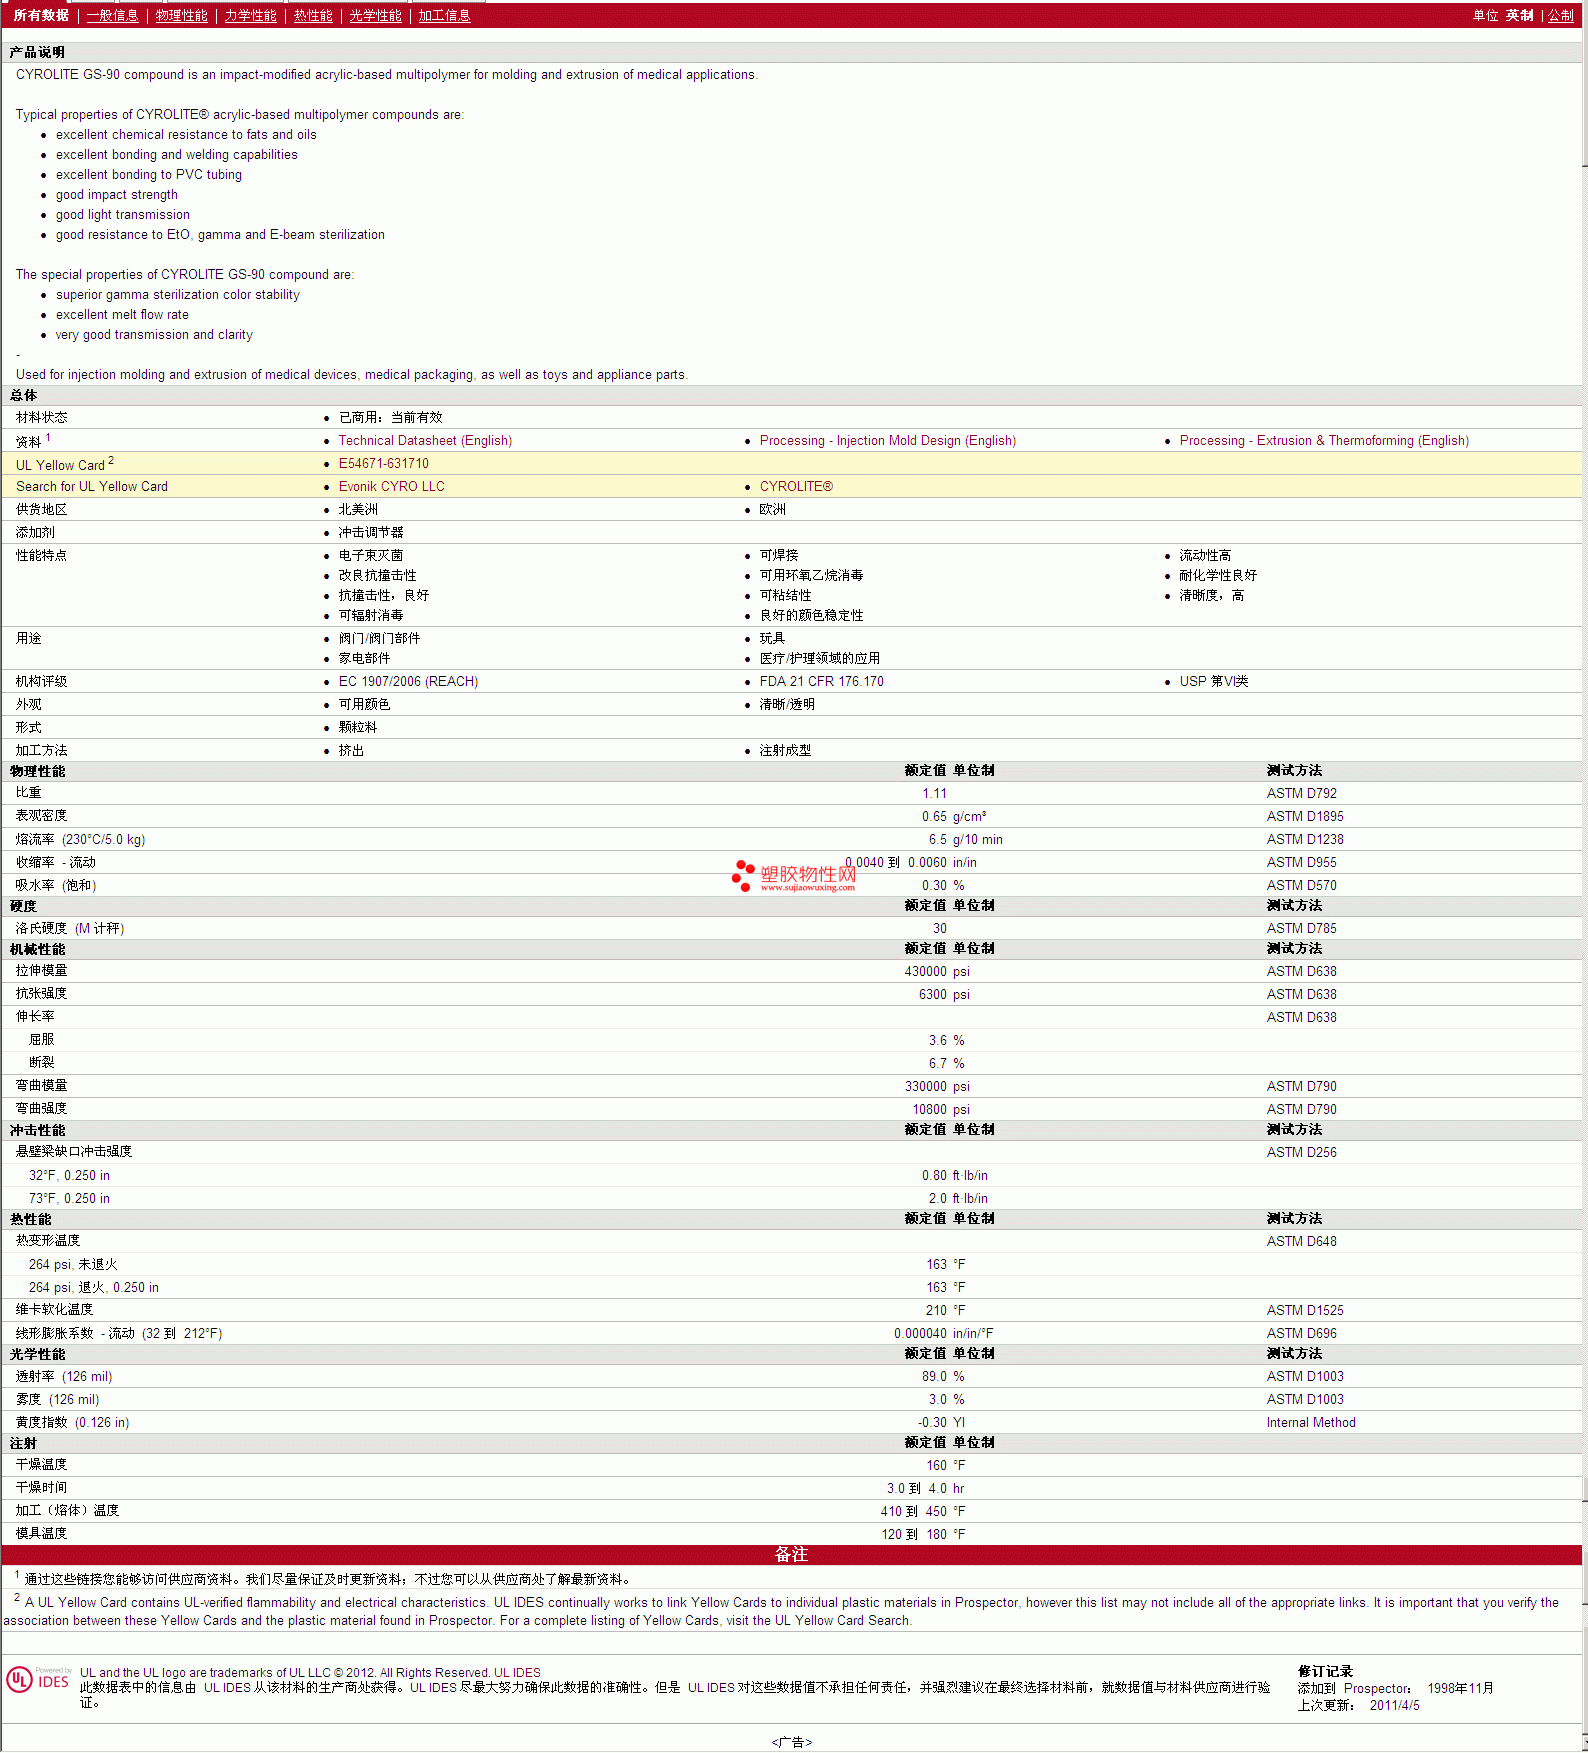1588x1753 pixels.
Task: Switch to the 一般信息 tab
Action: click(113, 16)
